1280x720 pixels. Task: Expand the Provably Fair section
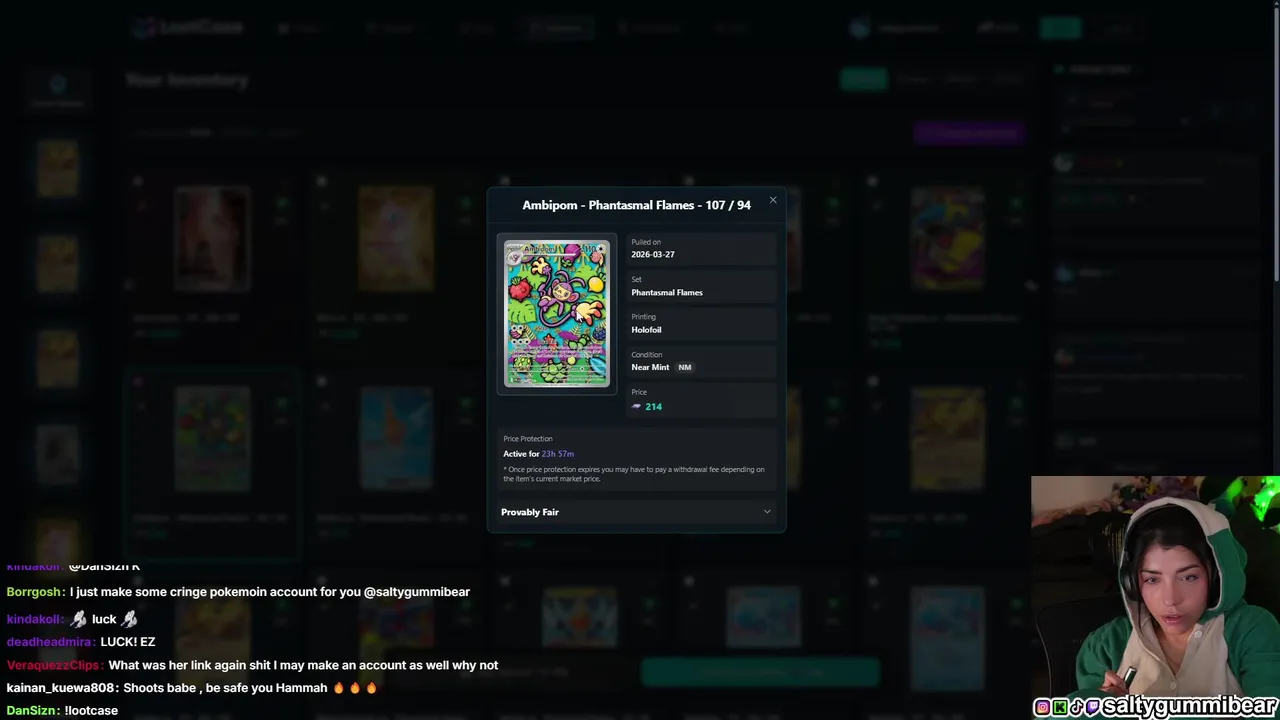[636, 512]
